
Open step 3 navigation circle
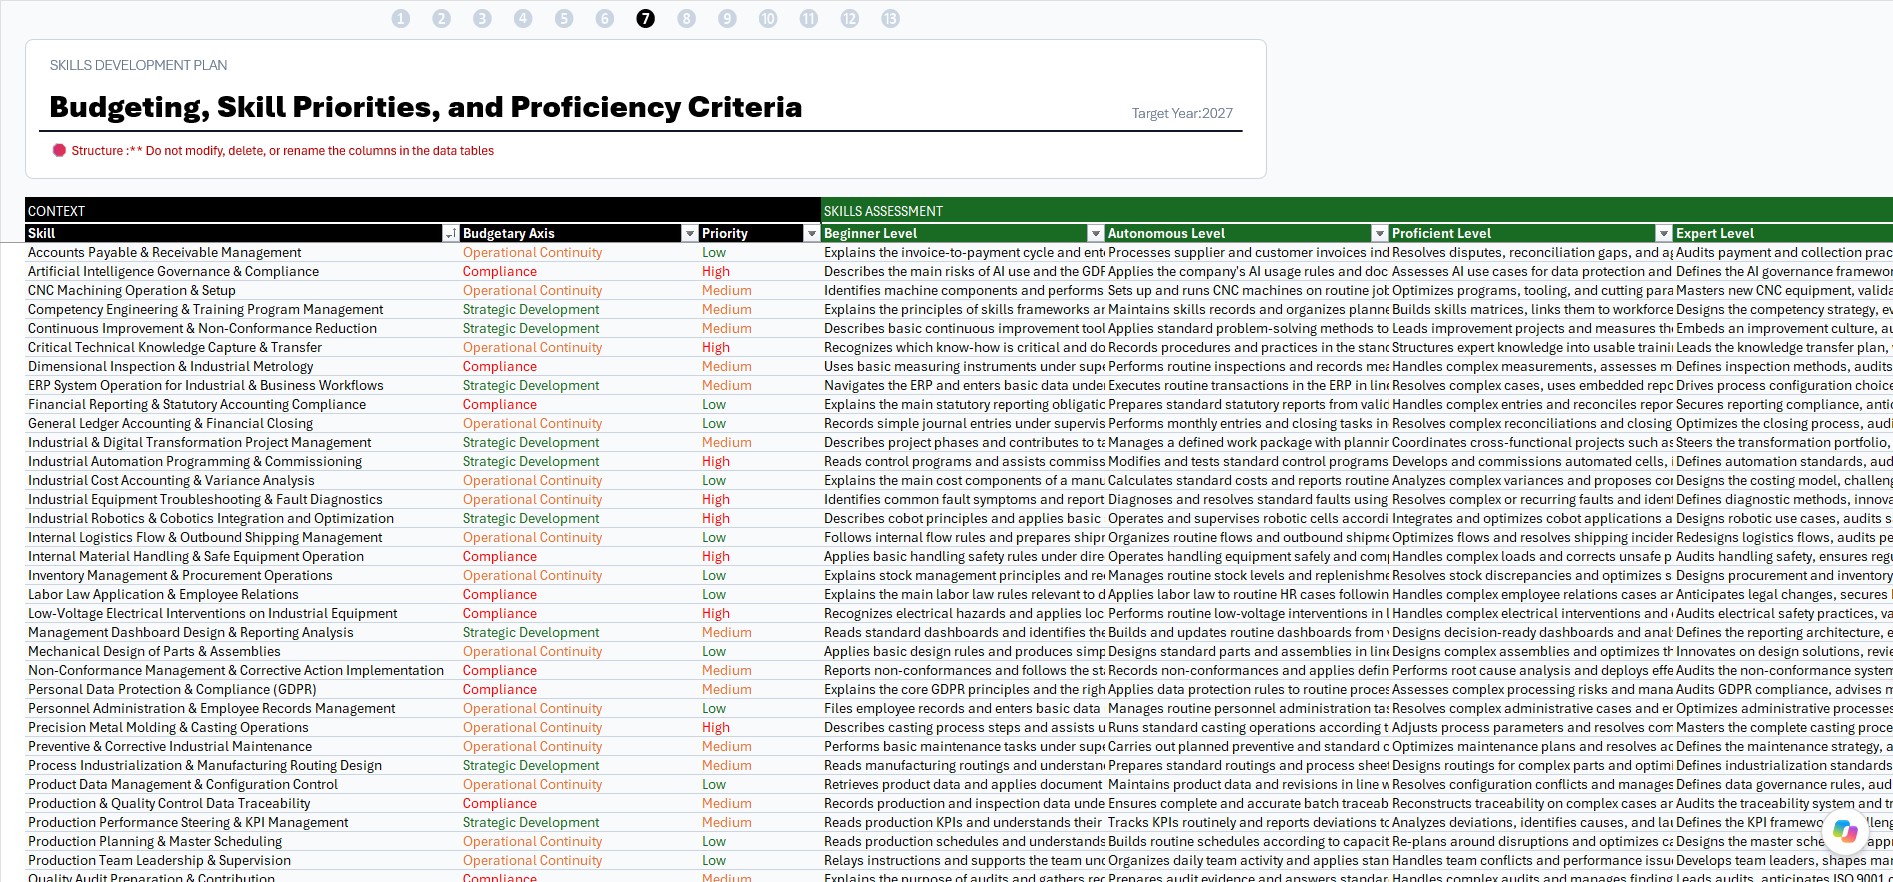[x=482, y=19]
